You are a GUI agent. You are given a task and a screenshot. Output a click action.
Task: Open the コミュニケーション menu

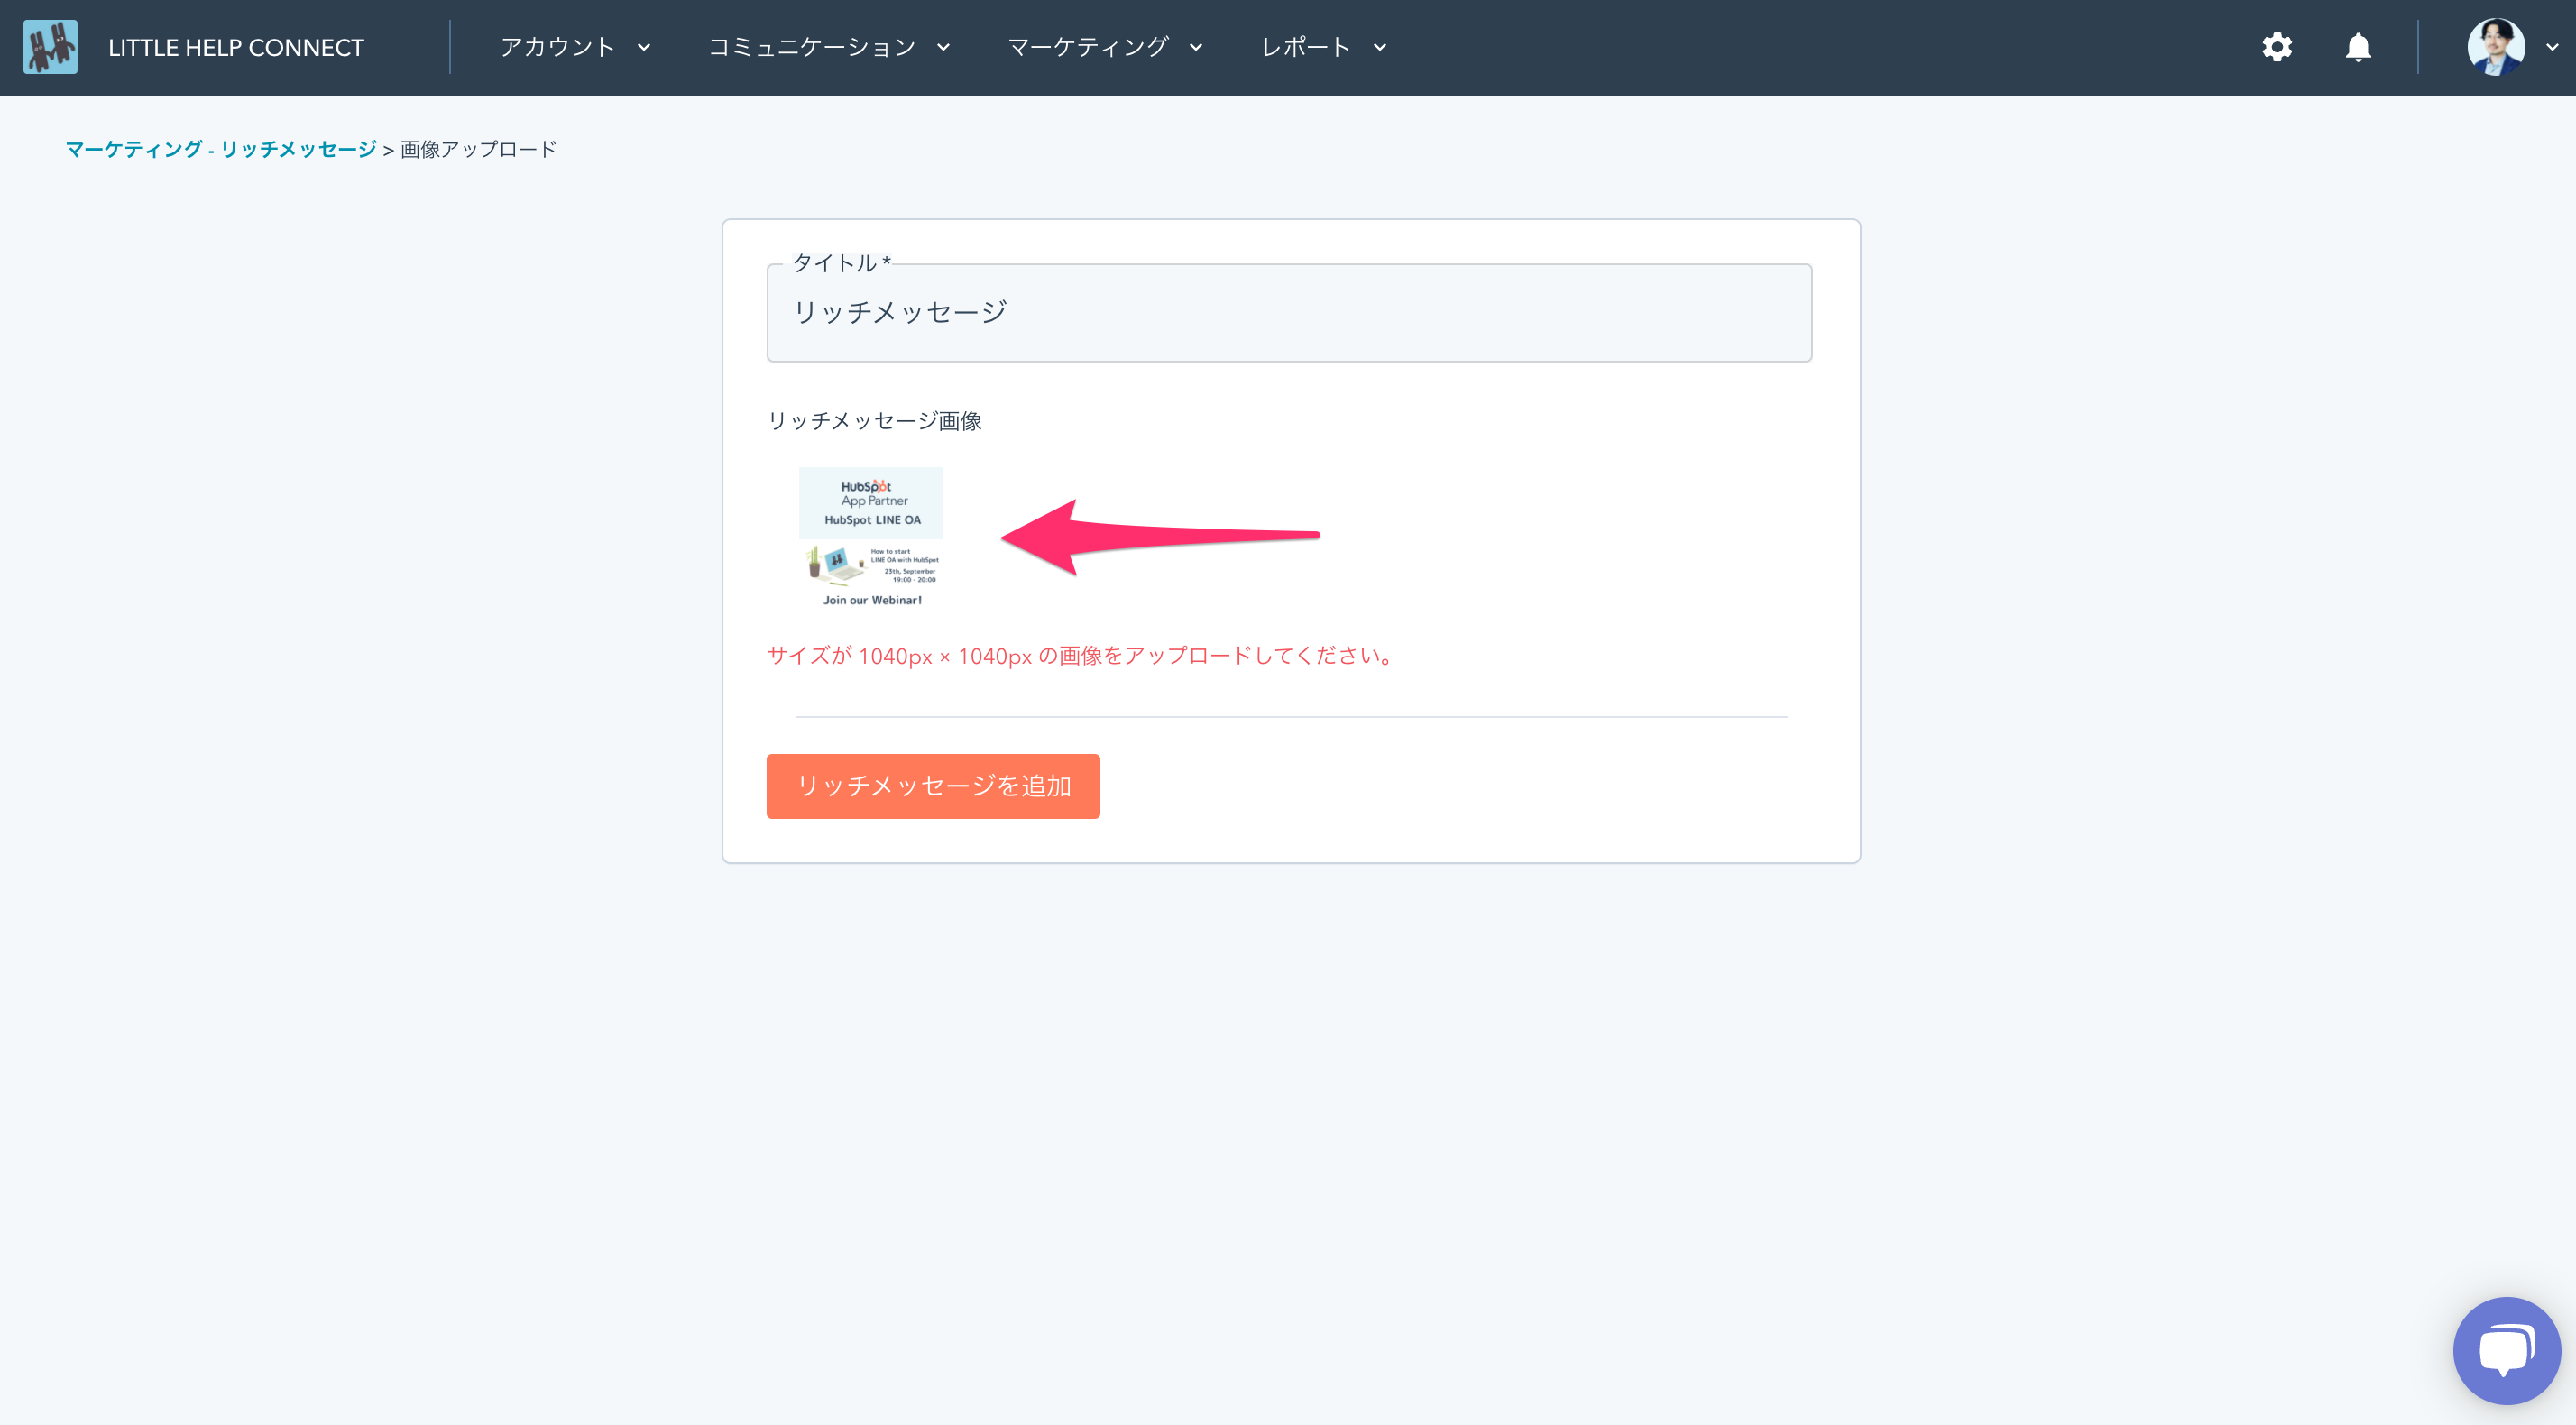pos(811,47)
